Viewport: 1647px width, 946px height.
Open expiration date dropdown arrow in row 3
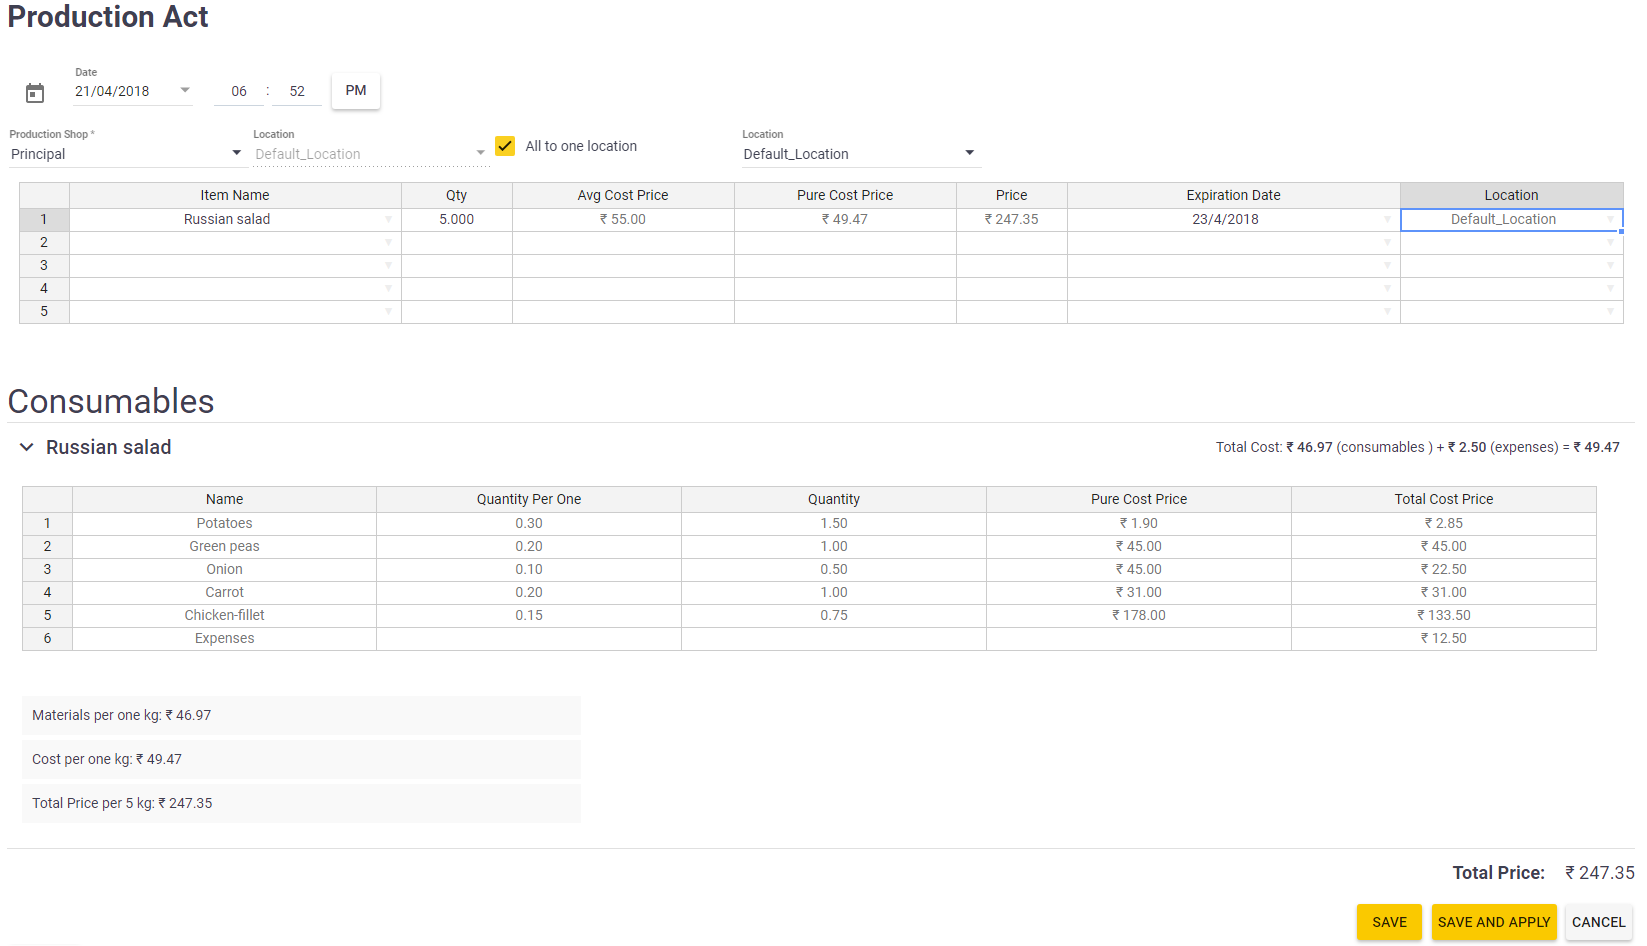(x=1387, y=265)
